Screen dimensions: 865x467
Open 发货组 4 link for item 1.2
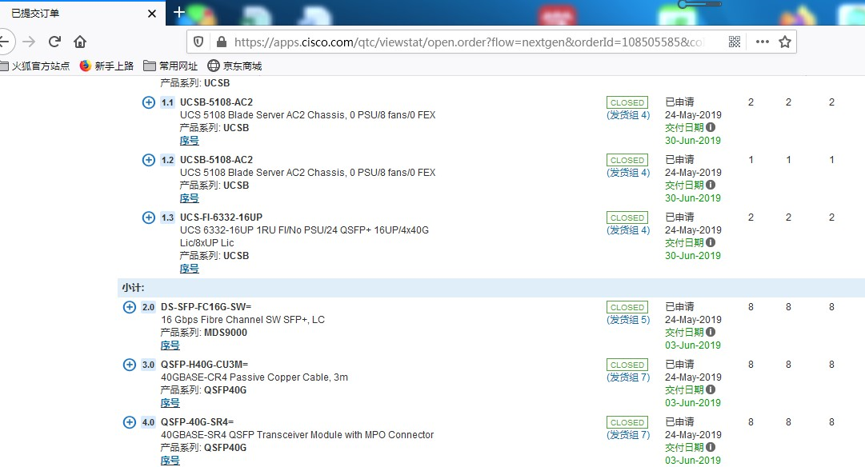(628, 173)
